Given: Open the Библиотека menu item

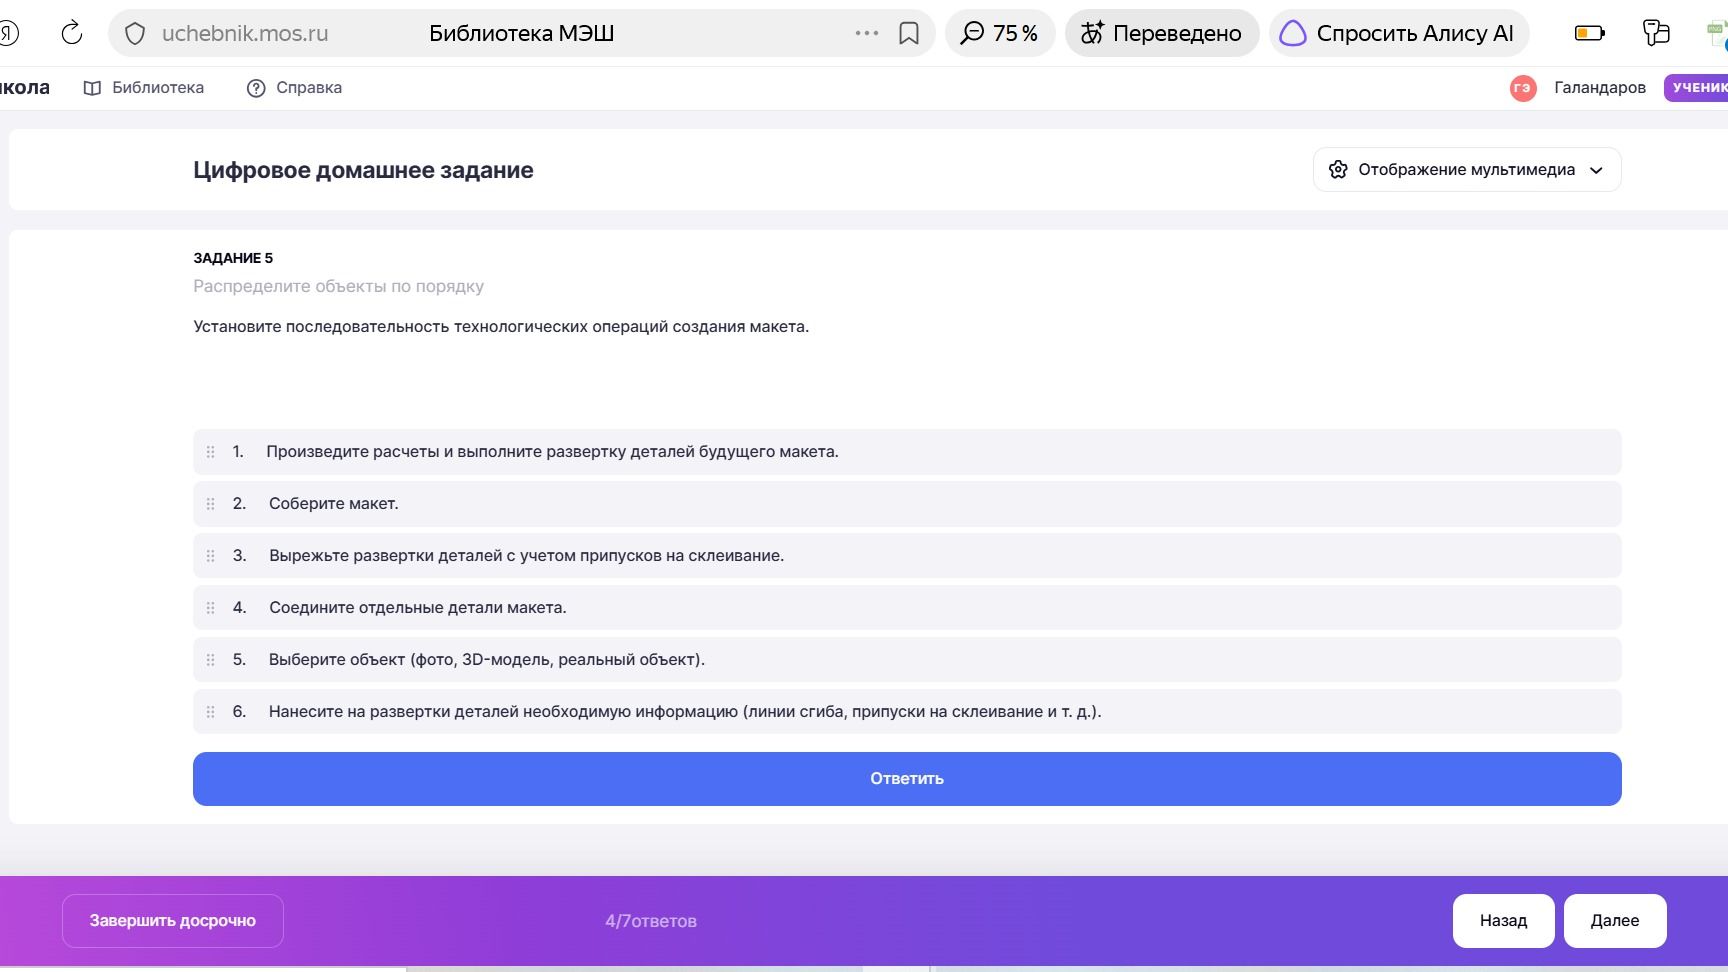Looking at the screenshot, I should [144, 88].
